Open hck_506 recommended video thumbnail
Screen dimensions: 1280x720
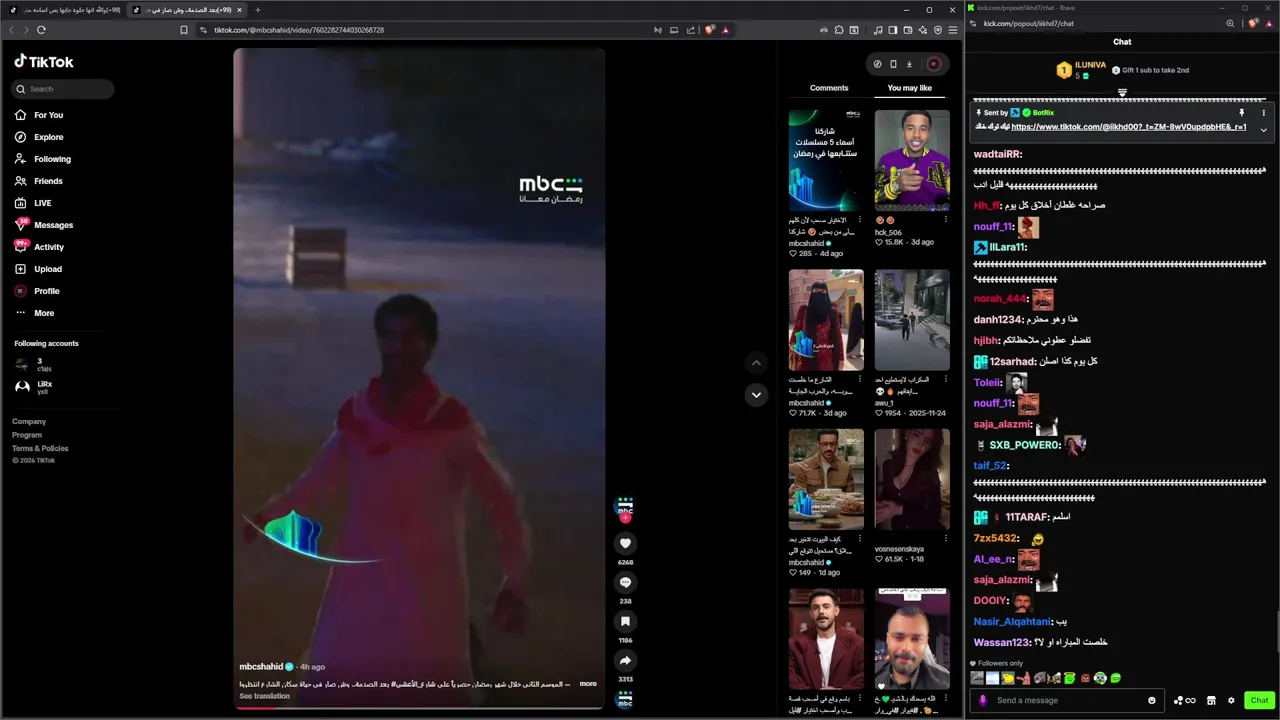912,160
